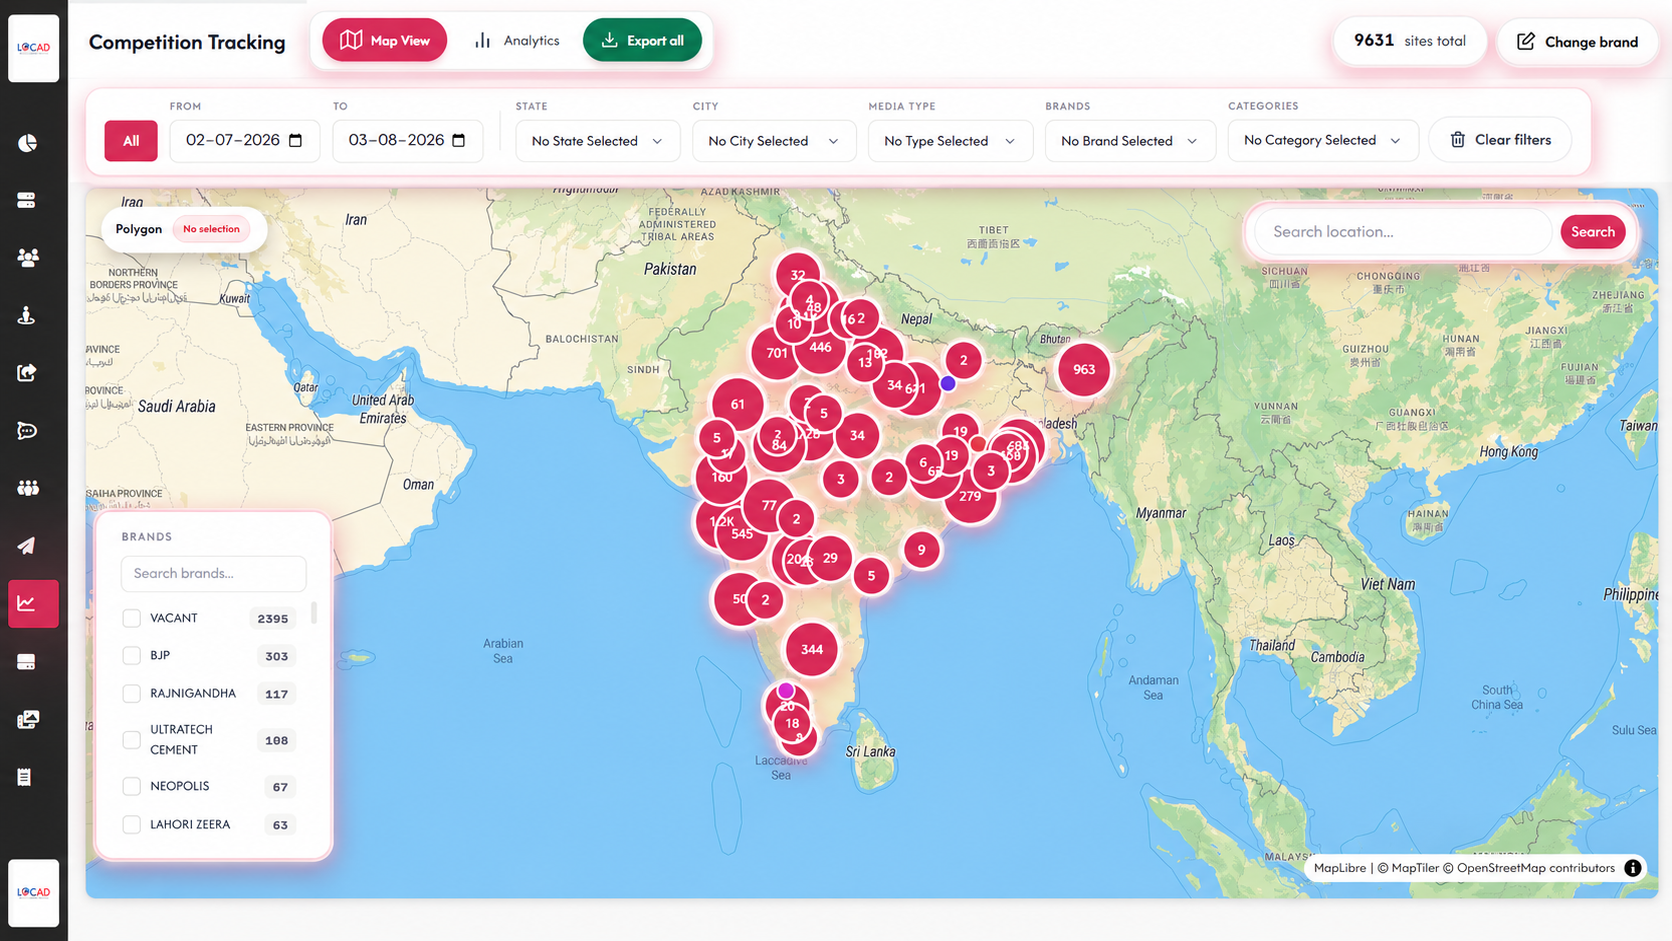Click the 61 cluster marker on map
Image resolution: width=1672 pixels, height=941 pixels.
[x=737, y=404]
